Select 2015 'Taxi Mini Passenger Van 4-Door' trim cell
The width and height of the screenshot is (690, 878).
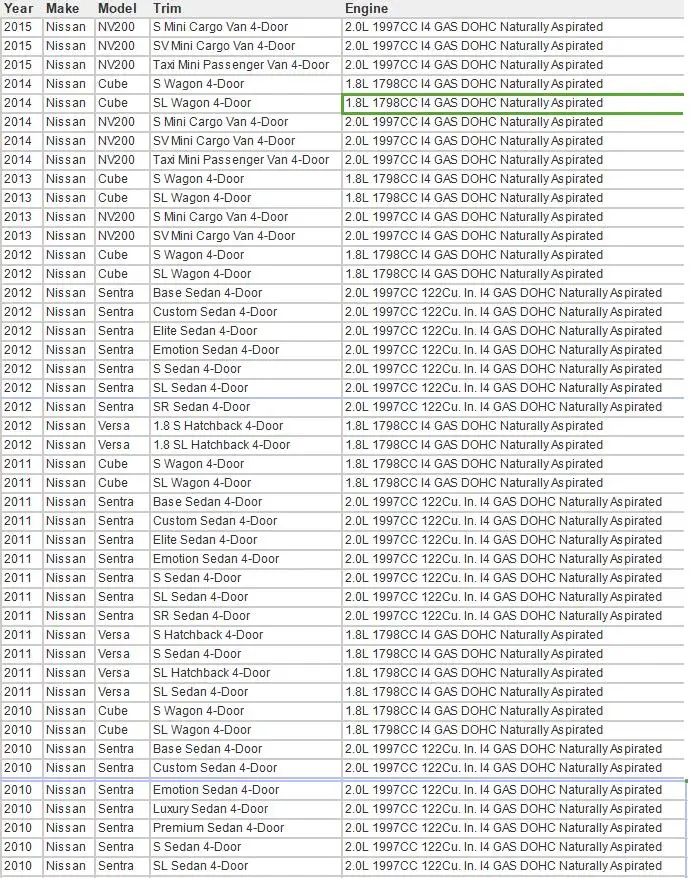tap(246, 65)
